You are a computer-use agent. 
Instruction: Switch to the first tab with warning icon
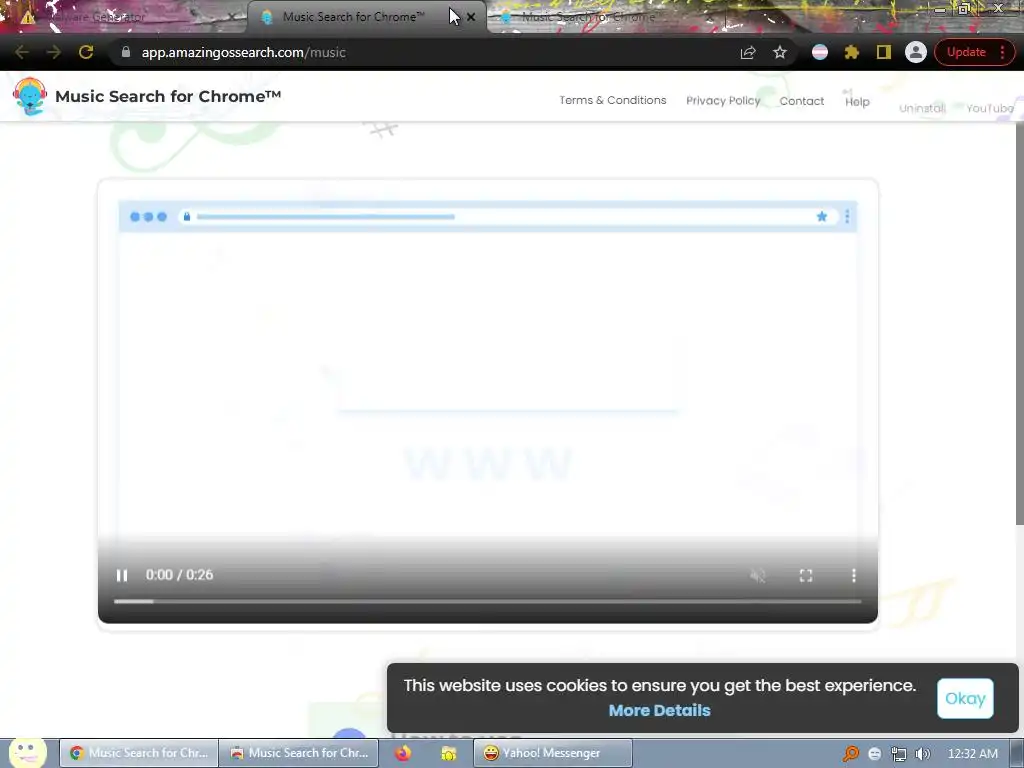pyautogui.click(x=124, y=17)
